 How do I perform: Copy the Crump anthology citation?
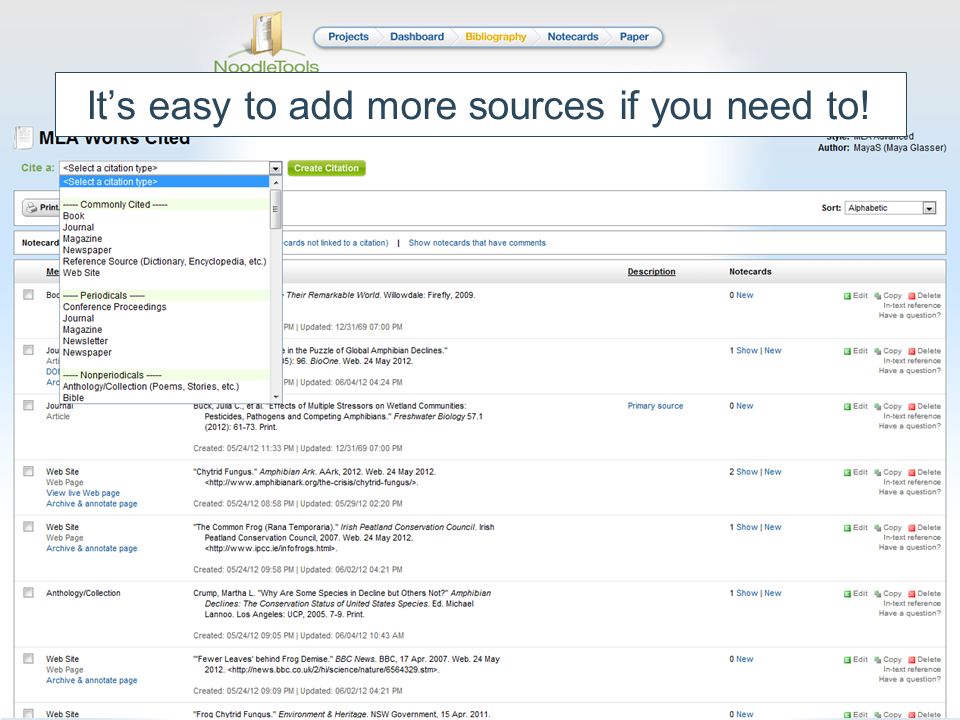tap(888, 594)
